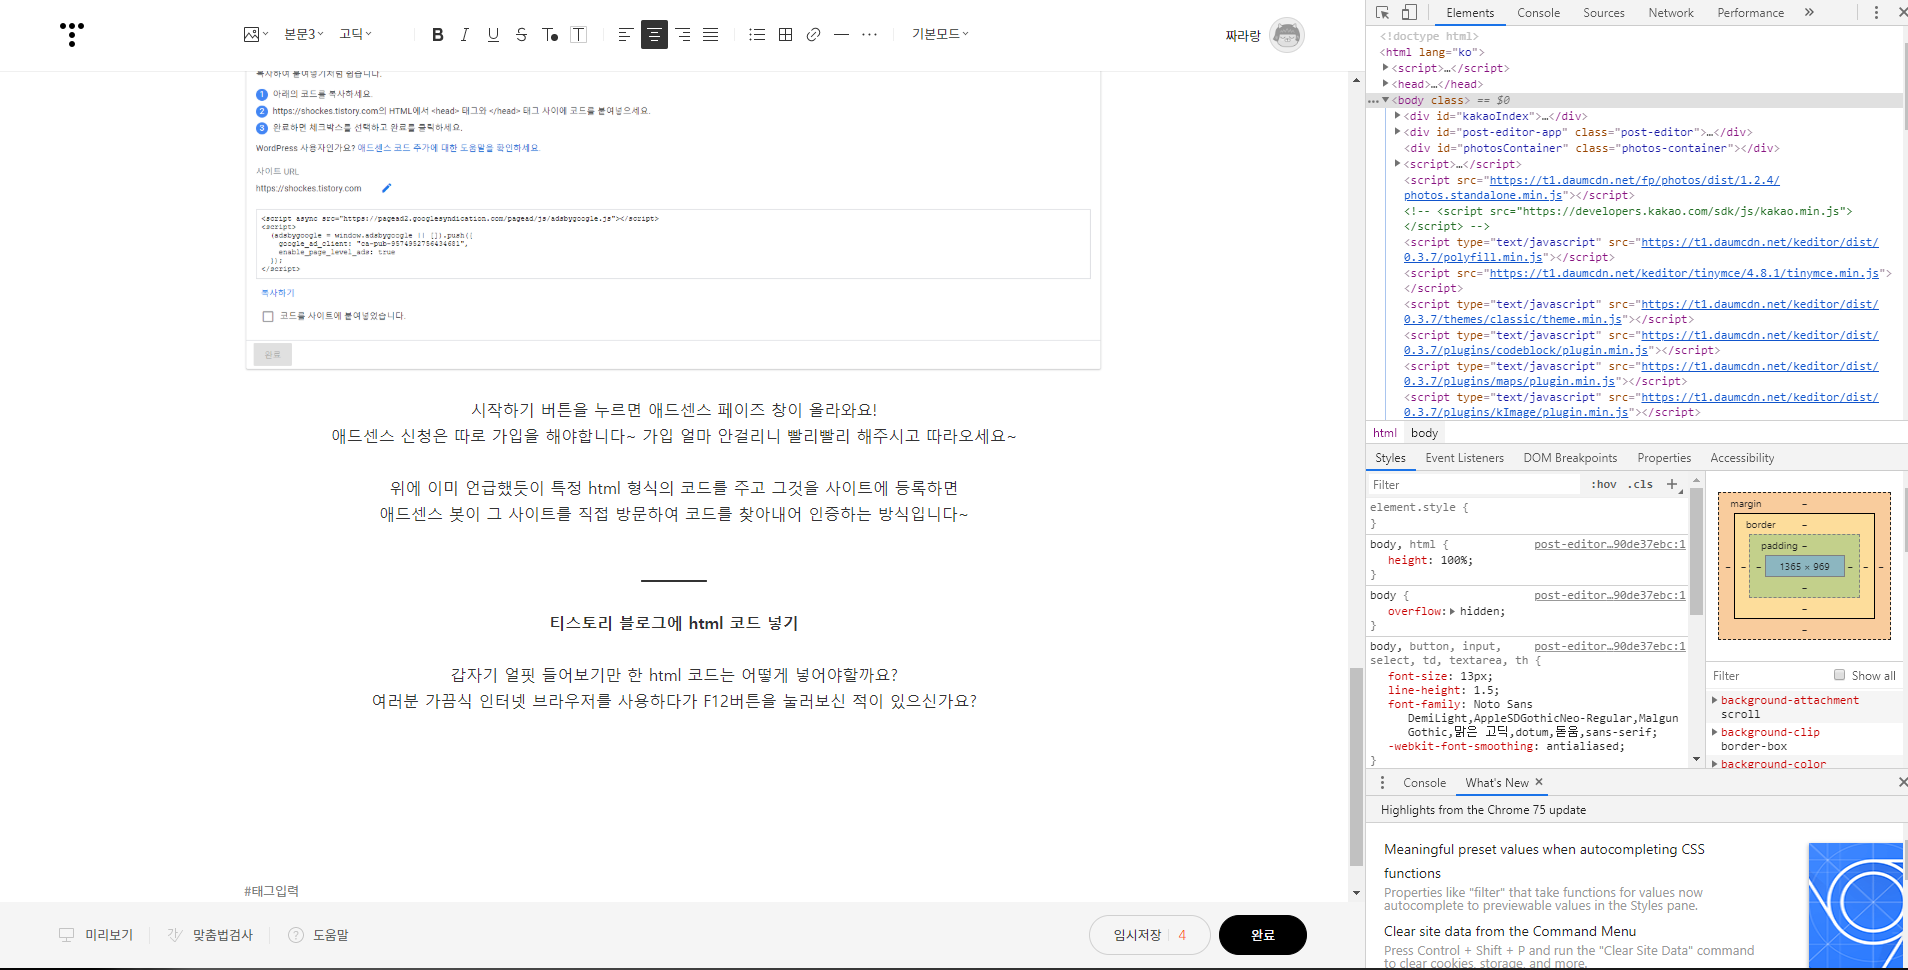Click the profile avatar
The width and height of the screenshot is (1908, 970).
coord(1287,35)
